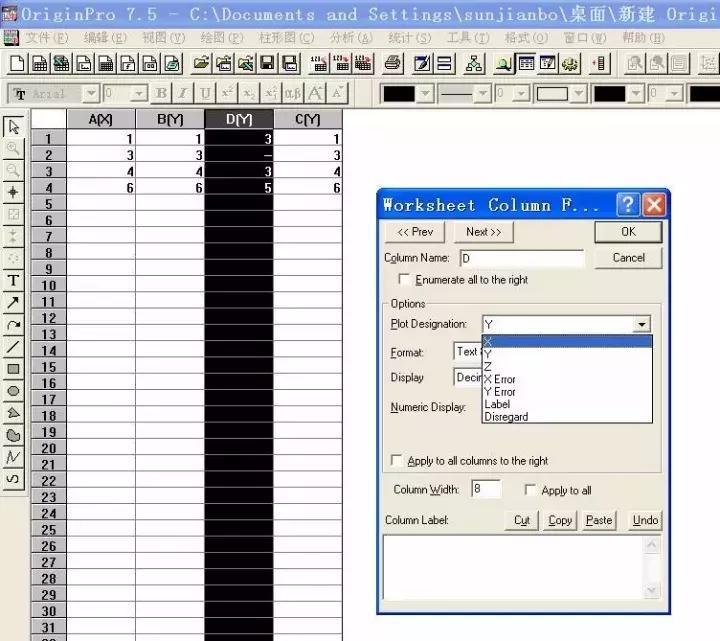Select the Circle drawing tool
Image resolution: width=720 pixels, height=641 pixels.
[13, 391]
